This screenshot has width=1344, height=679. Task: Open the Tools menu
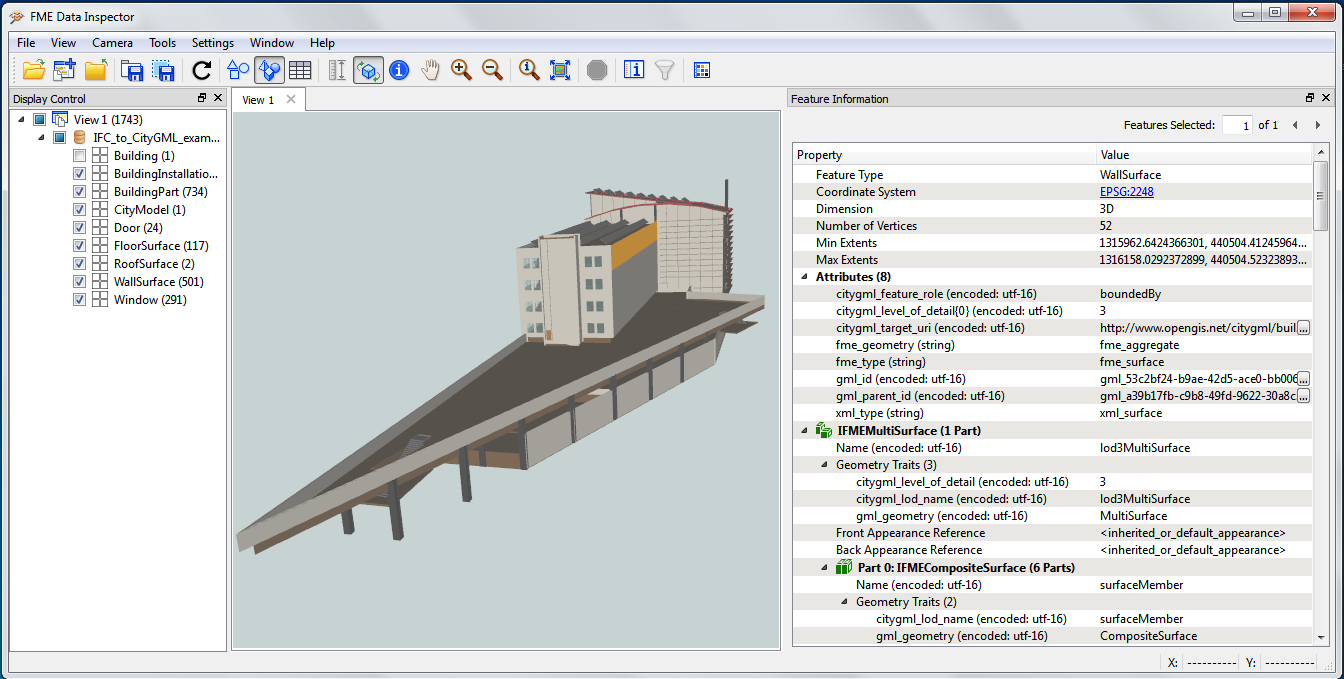coord(162,43)
